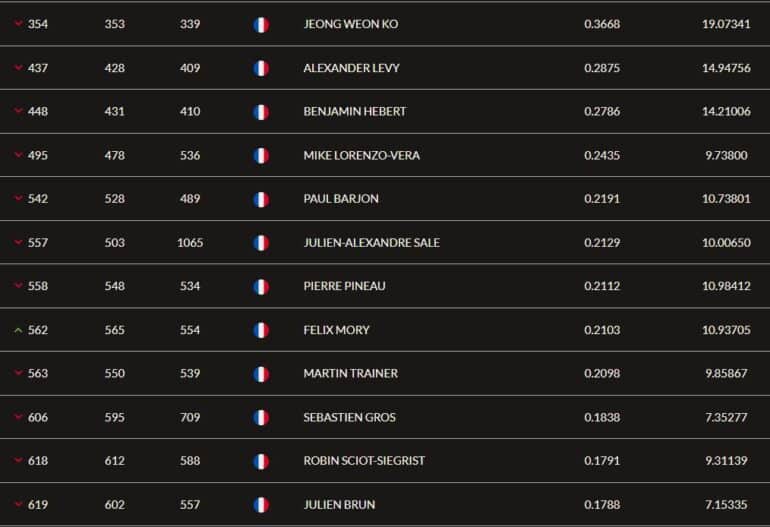Image resolution: width=770 pixels, height=527 pixels.
Task: Click the 0.3668 average points value
Action: [x=602, y=24]
